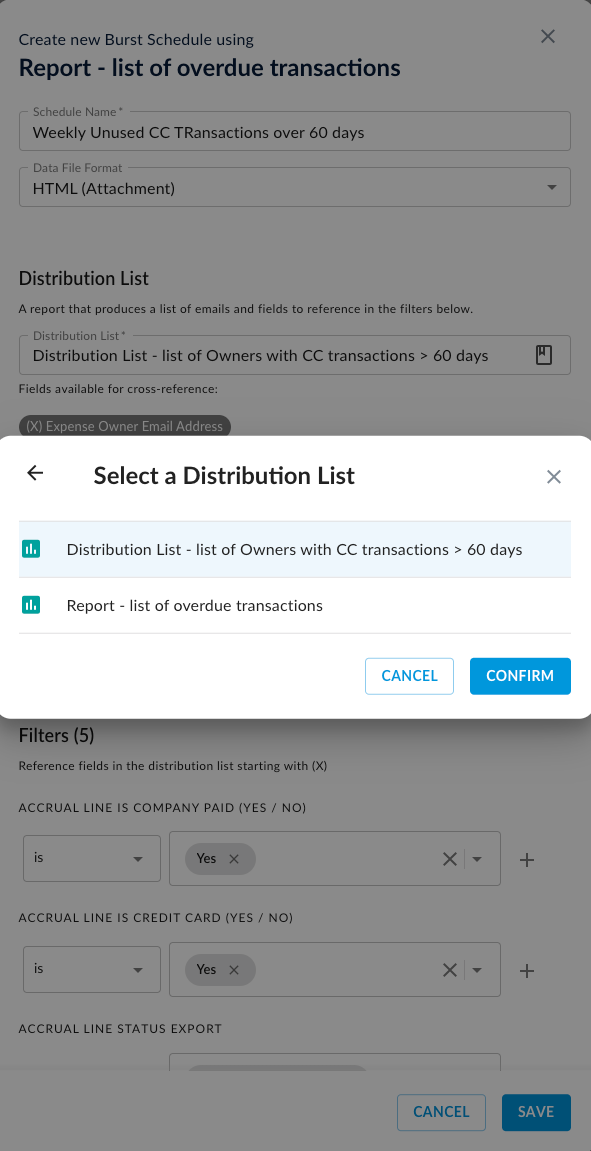This screenshot has width=591, height=1151.
Task: Clear all values from Company Paid filter
Action: tap(449, 858)
